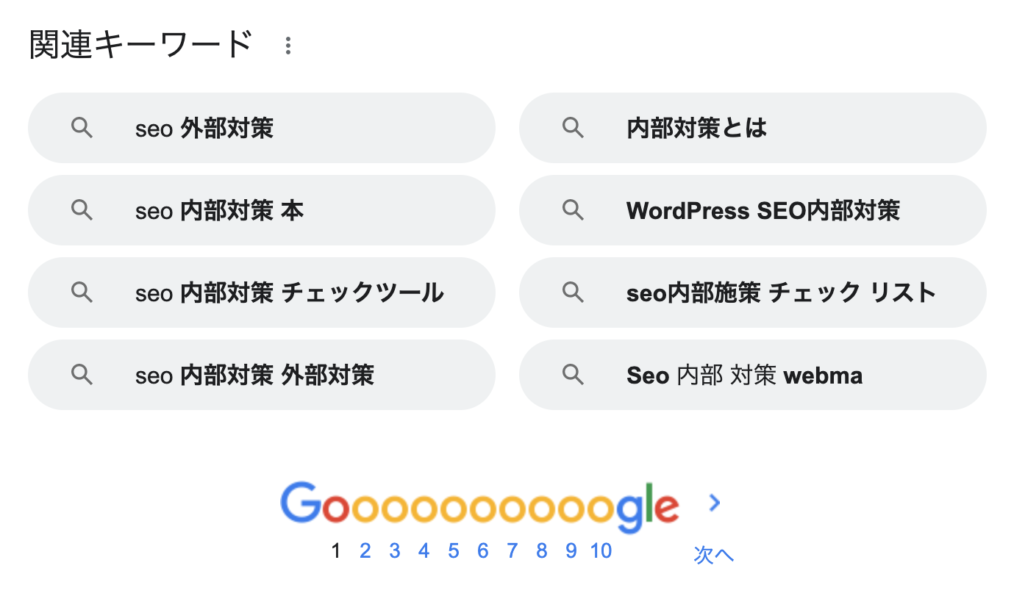Go to search results page 10
The image size is (1025, 607).
click(600, 550)
